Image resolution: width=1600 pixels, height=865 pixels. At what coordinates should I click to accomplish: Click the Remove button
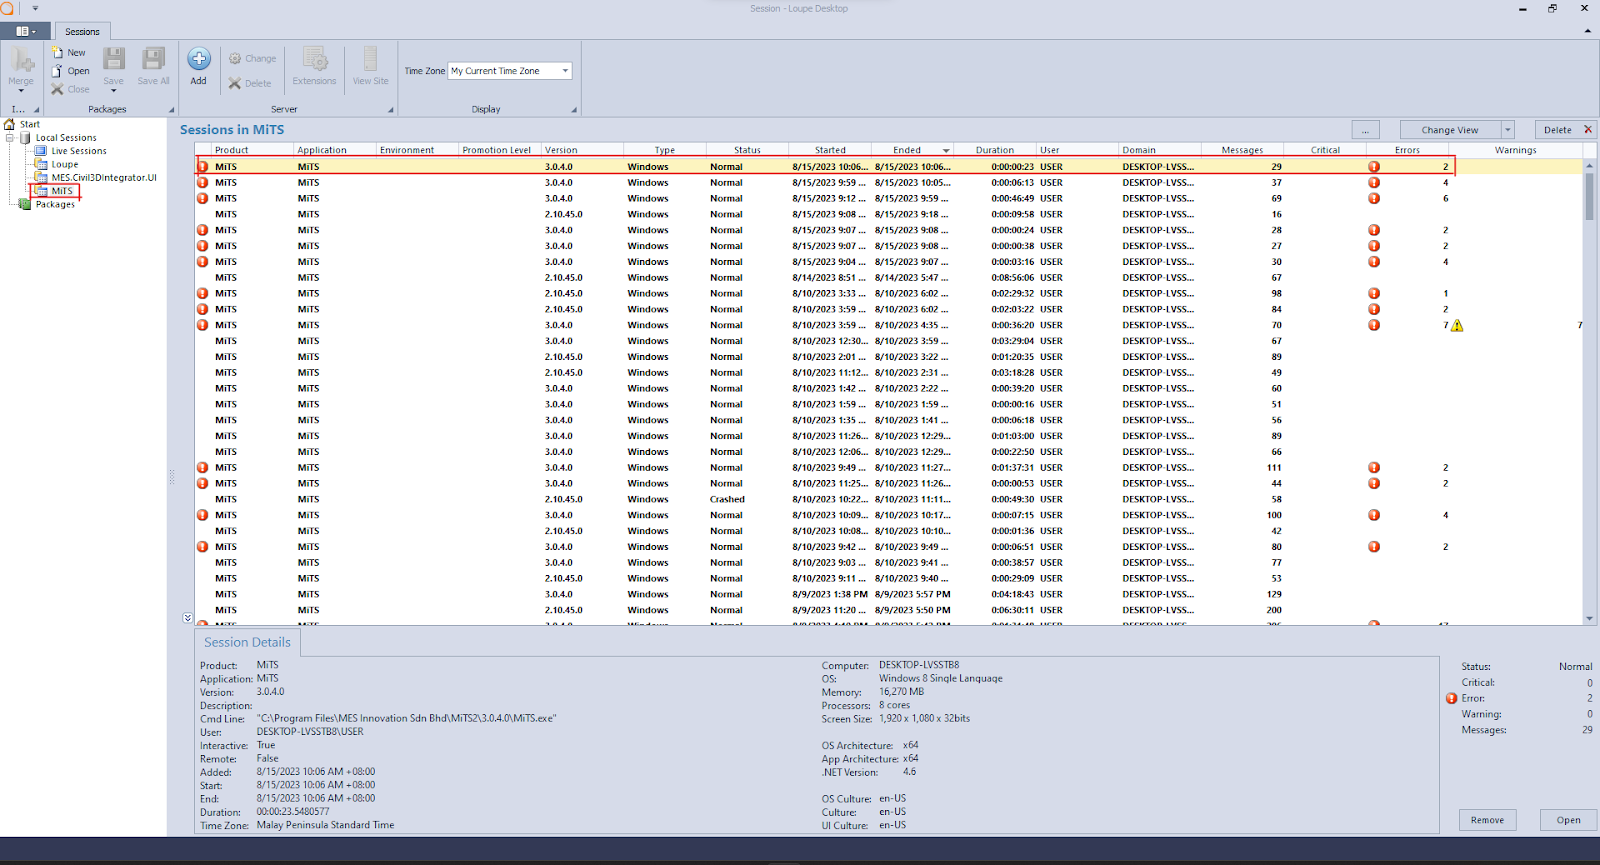(1487, 820)
